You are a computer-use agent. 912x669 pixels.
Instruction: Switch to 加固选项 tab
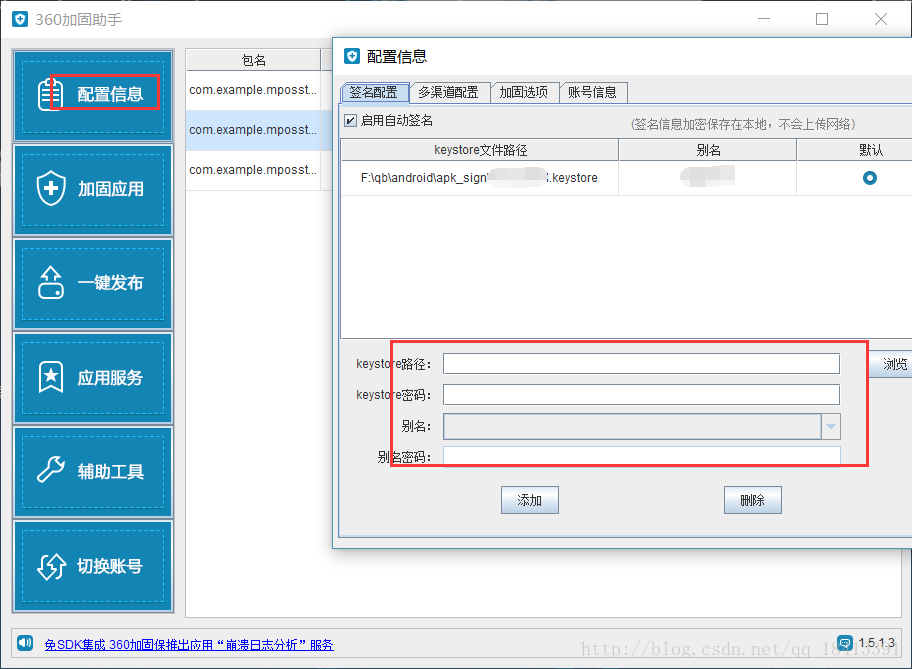[x=523, y=92]
